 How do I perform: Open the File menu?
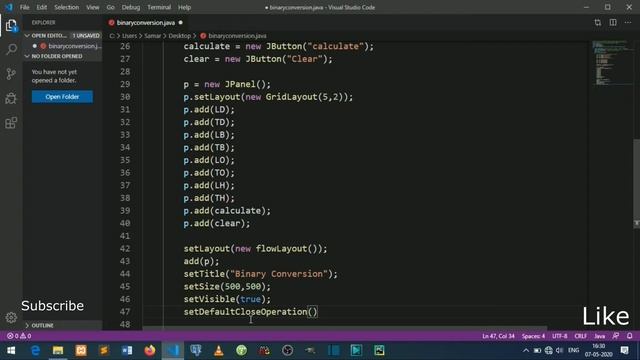pos(24,7)
